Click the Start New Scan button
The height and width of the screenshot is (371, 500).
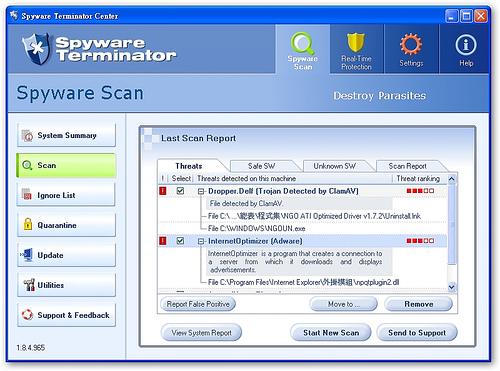[x=331, y=333]
